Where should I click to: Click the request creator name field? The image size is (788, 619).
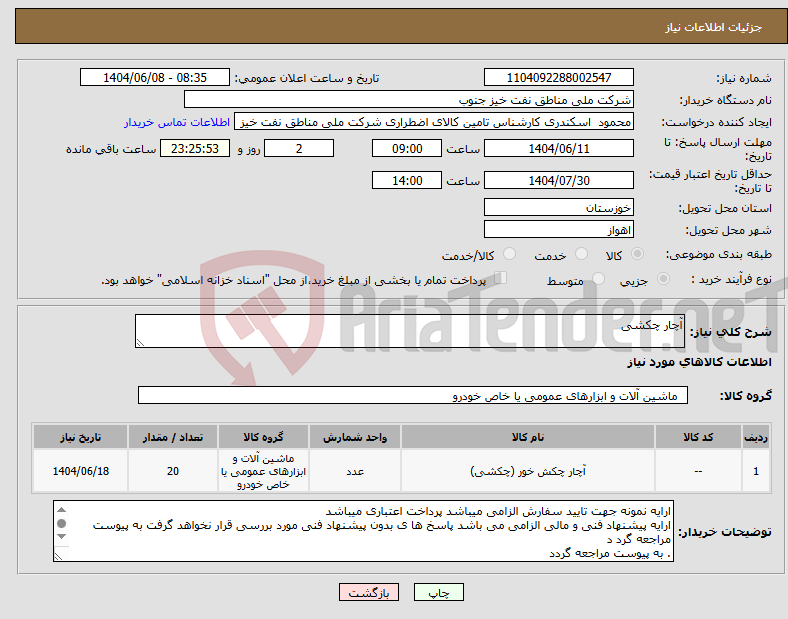point(434,122)
